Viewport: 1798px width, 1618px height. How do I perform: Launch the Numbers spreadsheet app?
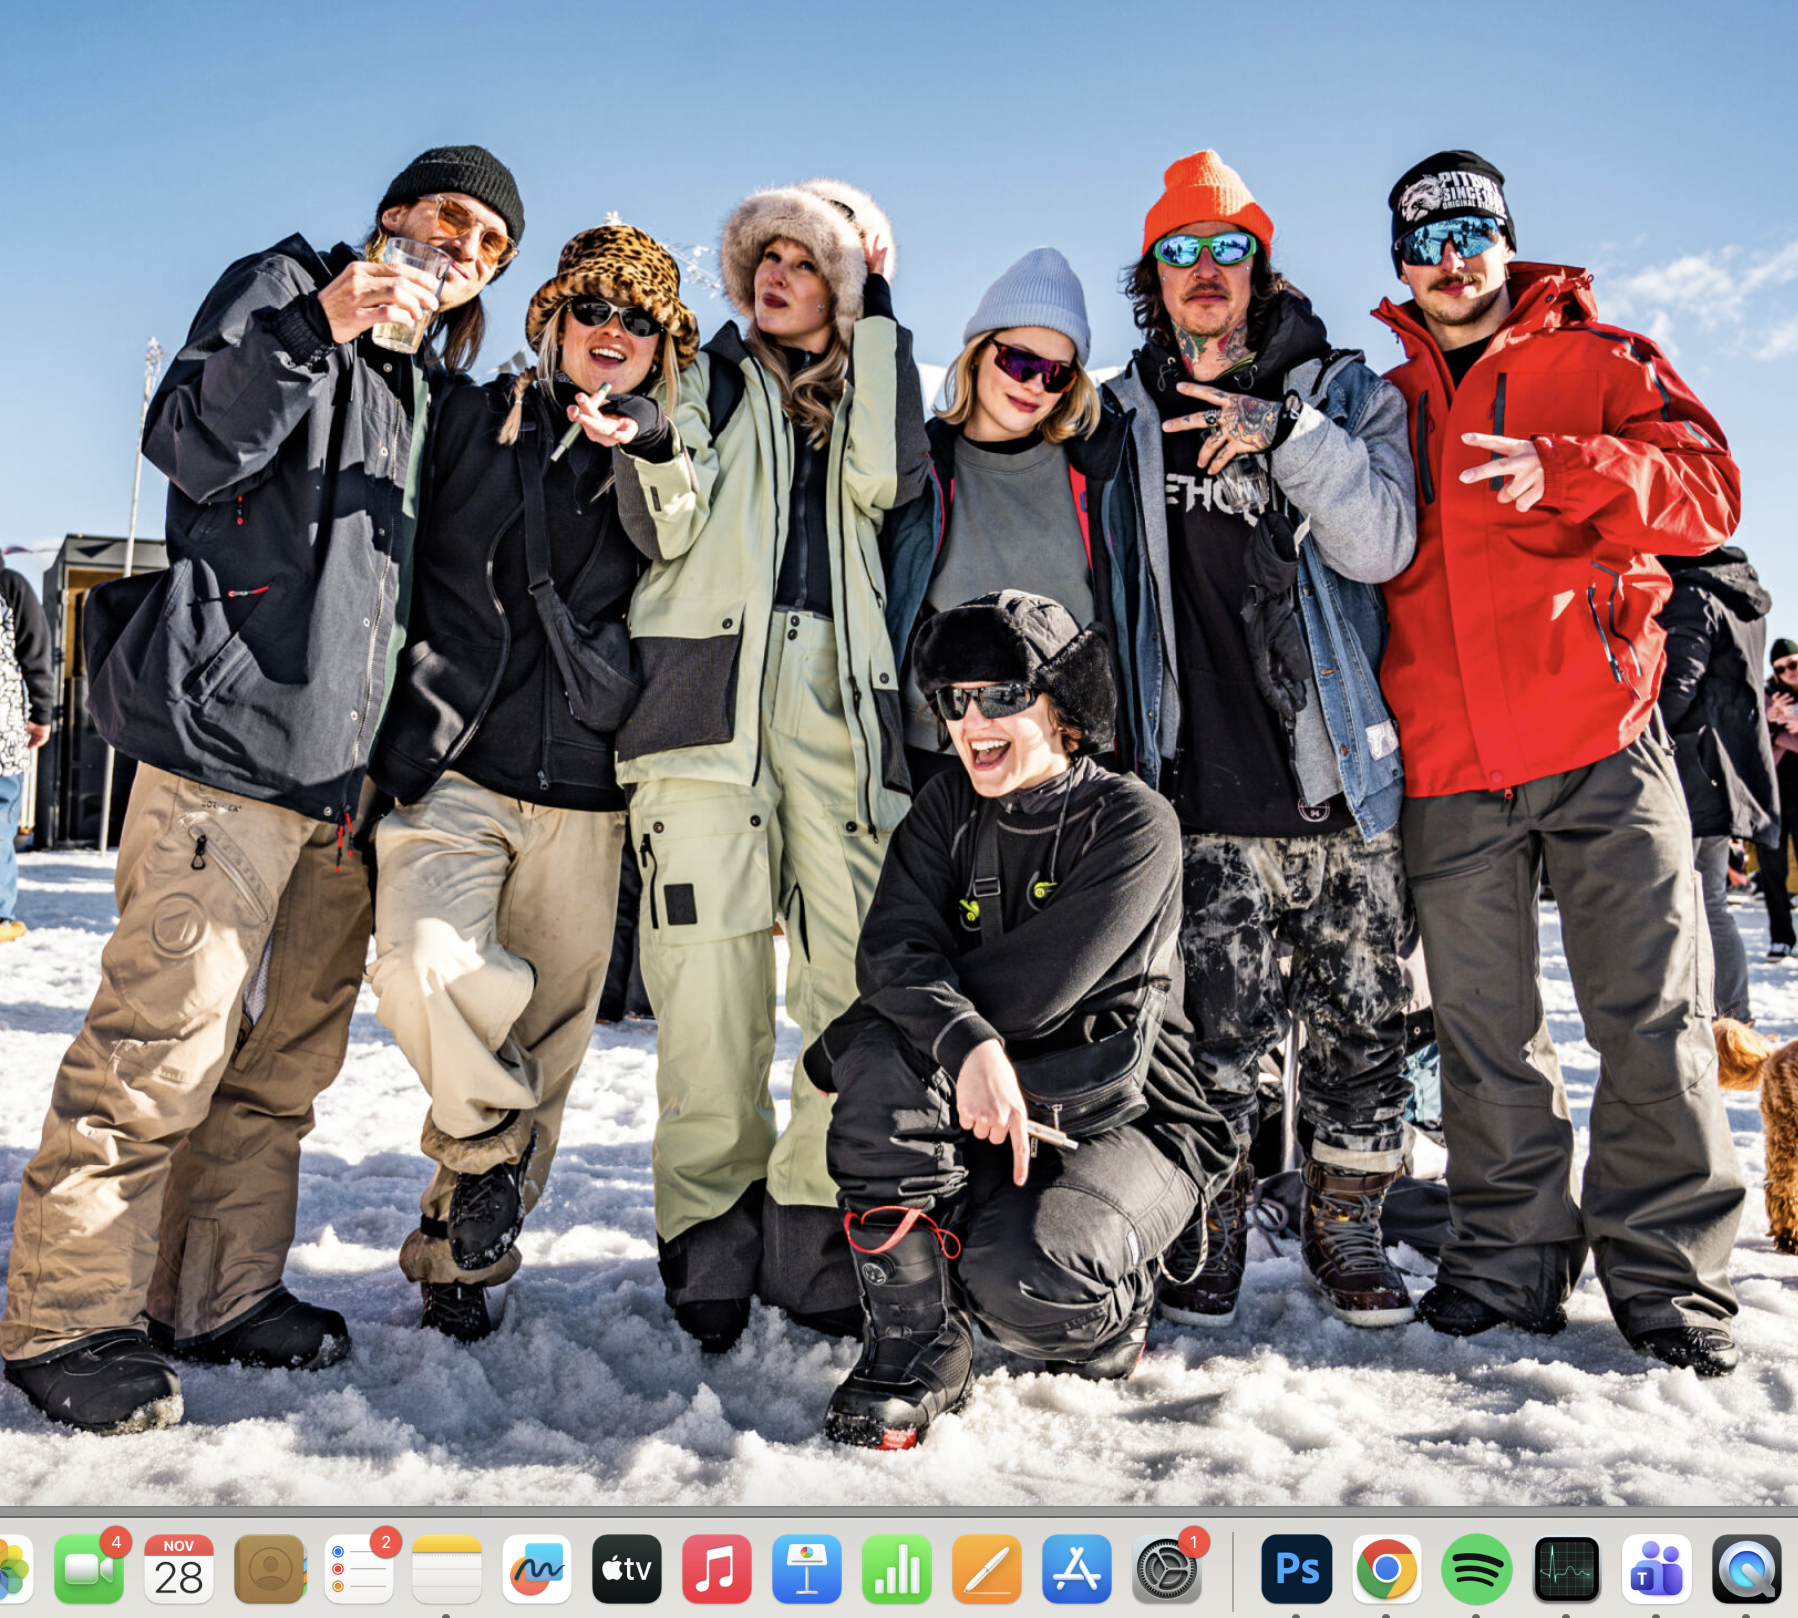[x=897, y=1569]
